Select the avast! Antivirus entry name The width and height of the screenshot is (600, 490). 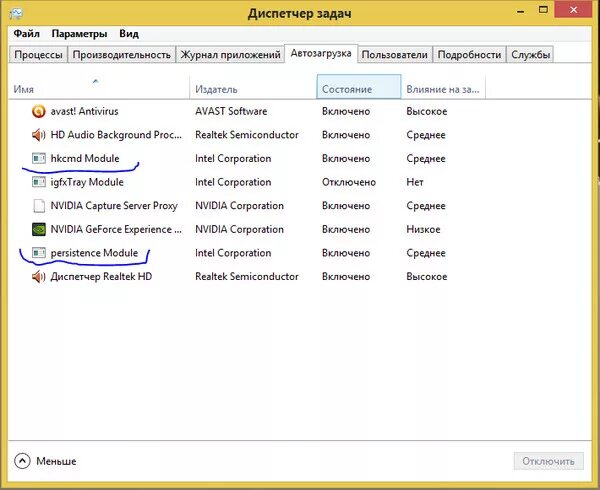coord(85,111)
